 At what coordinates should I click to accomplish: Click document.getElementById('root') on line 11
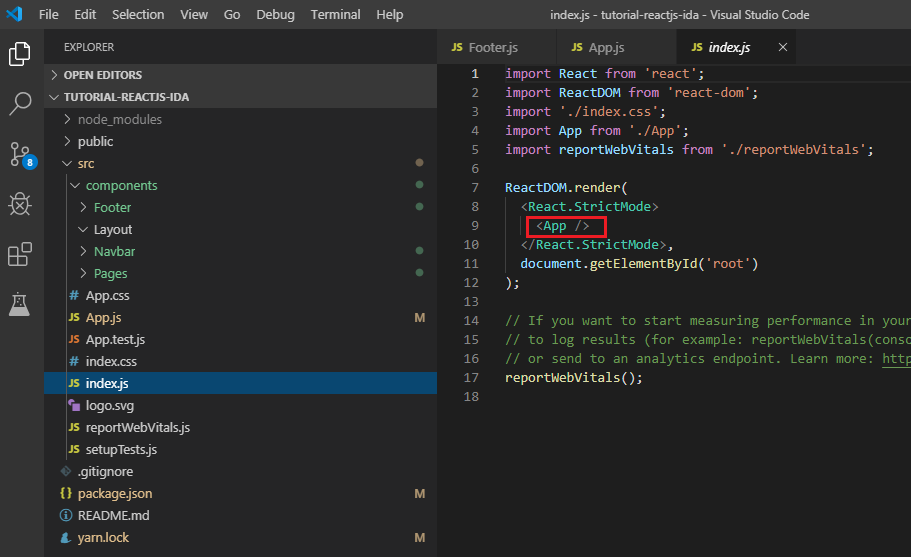tap(639, 264)
